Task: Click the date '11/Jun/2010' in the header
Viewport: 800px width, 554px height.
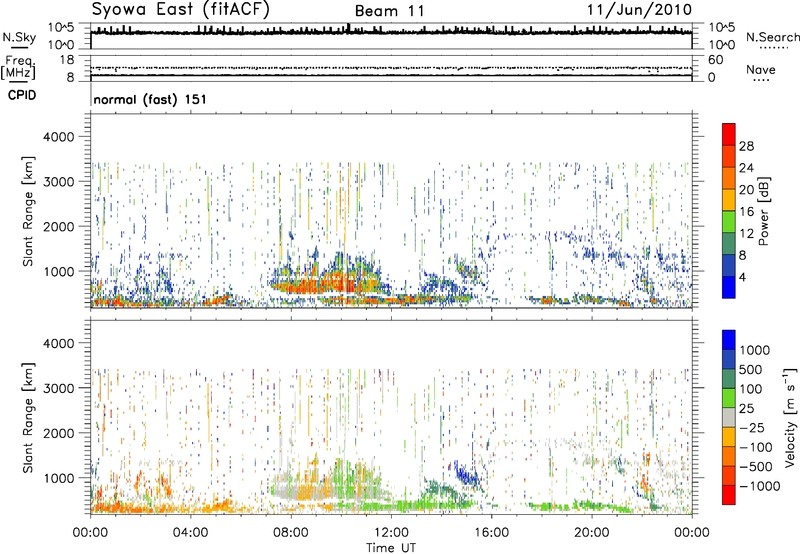Action: tap(639, 10)
